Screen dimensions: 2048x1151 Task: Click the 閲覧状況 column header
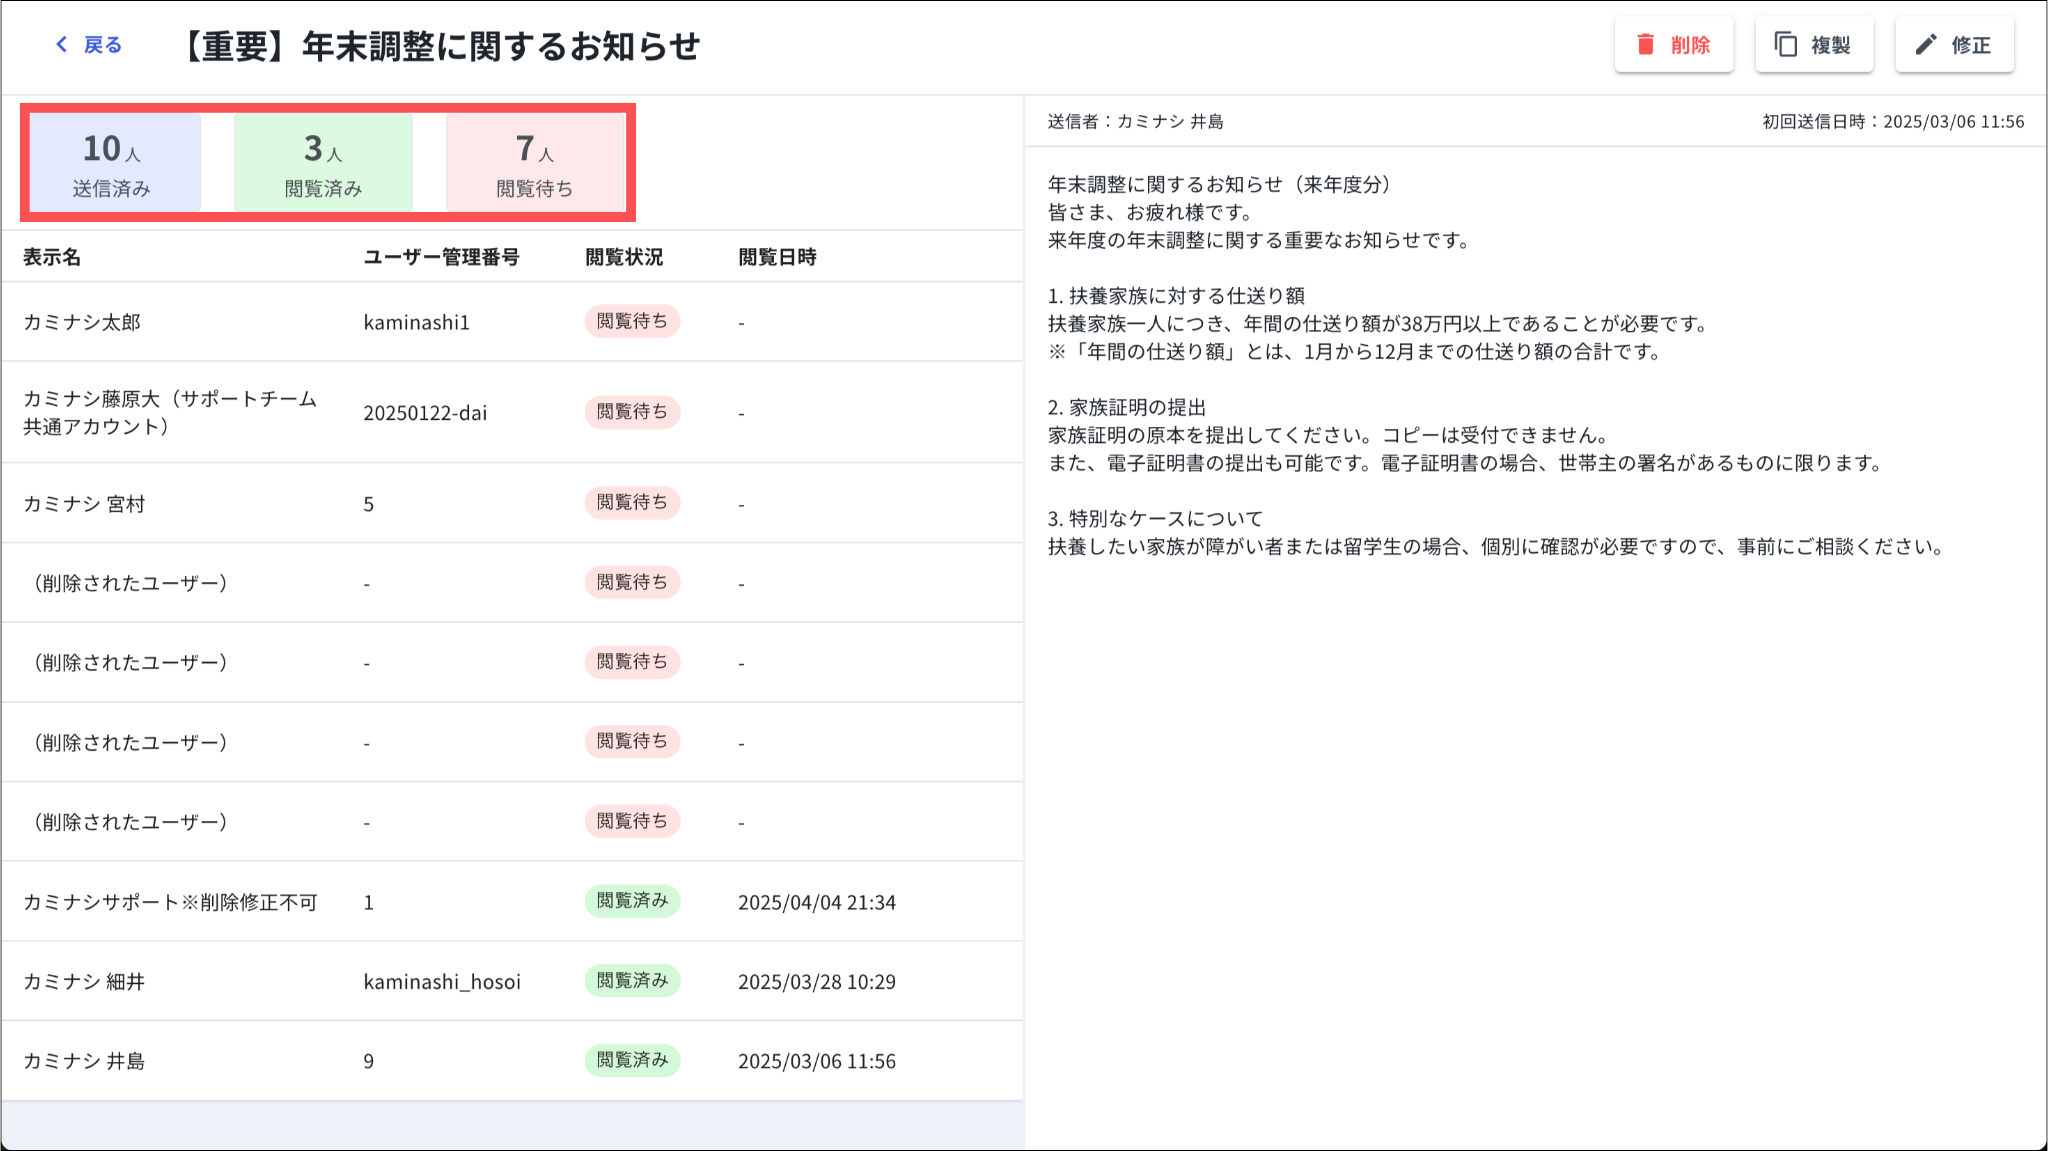click(x=623, y=257)
